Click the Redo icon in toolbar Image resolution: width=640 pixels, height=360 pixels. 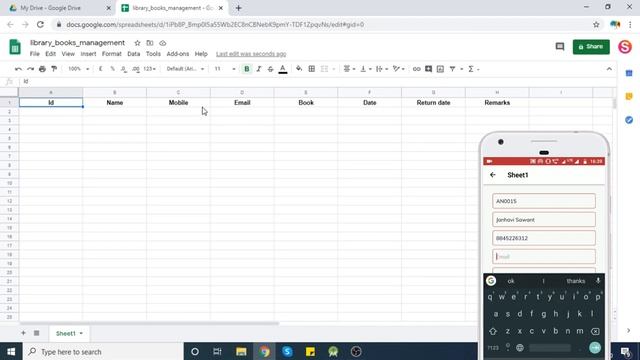30,69
